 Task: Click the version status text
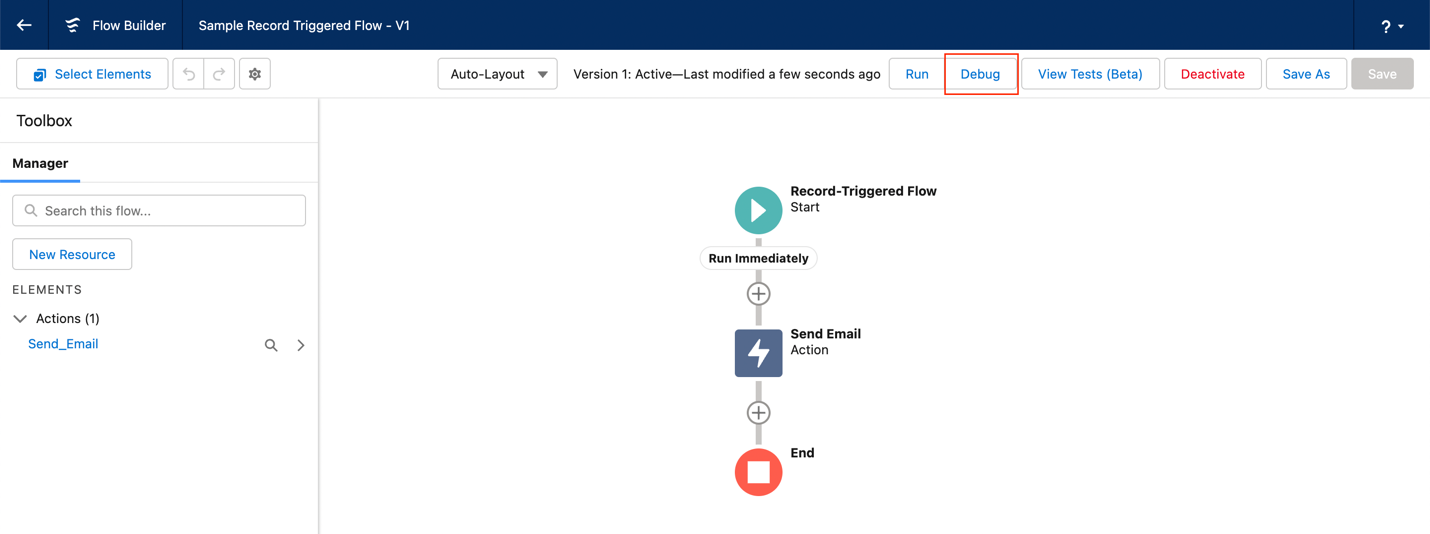coord(727,74)
